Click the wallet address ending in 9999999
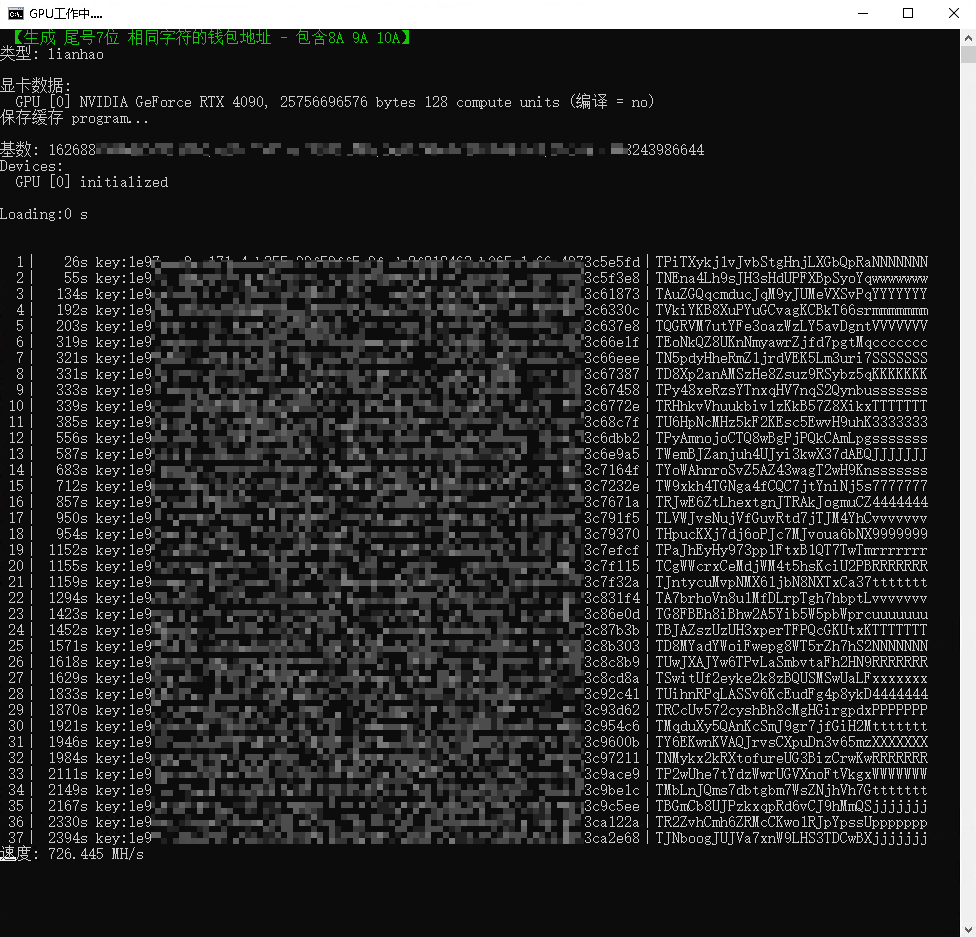The height and width of the screenshot is (937, 976). (x=791, y=534)
